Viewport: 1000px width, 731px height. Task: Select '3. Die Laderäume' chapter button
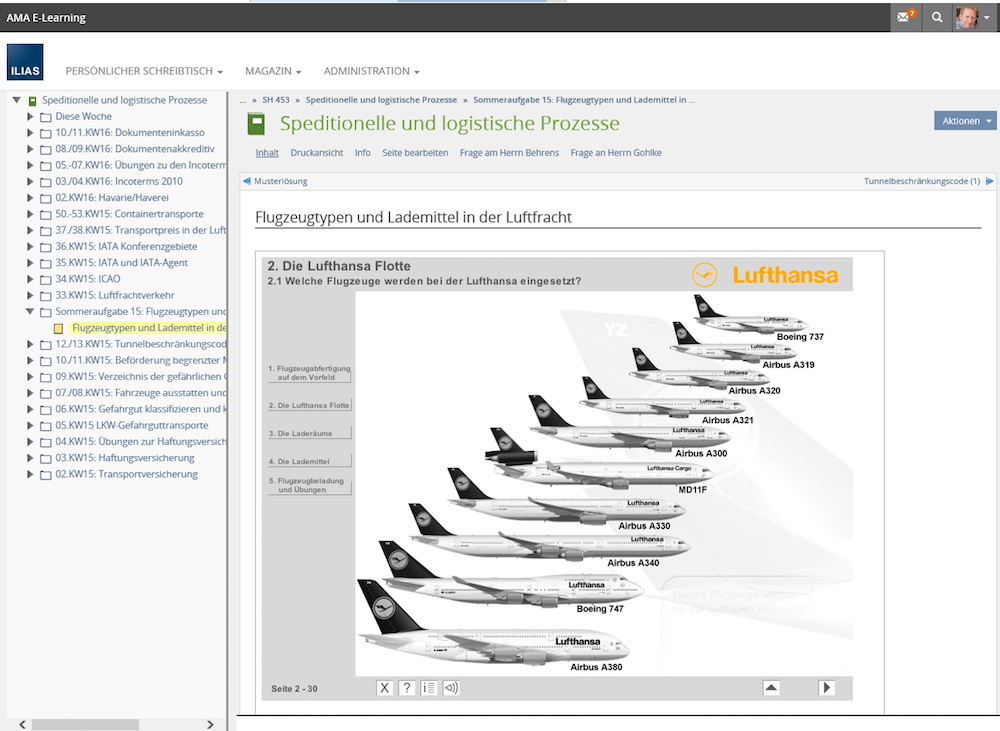pyautogui.click(x=308, y=433)
